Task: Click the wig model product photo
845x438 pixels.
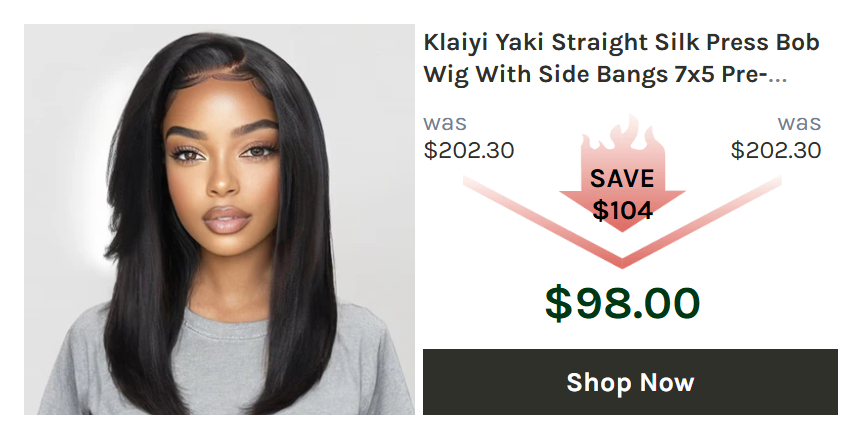Action: click(219, 219)
